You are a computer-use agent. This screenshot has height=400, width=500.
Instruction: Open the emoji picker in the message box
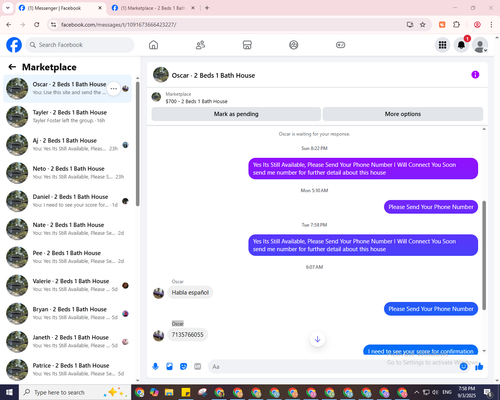coord(463,367)
